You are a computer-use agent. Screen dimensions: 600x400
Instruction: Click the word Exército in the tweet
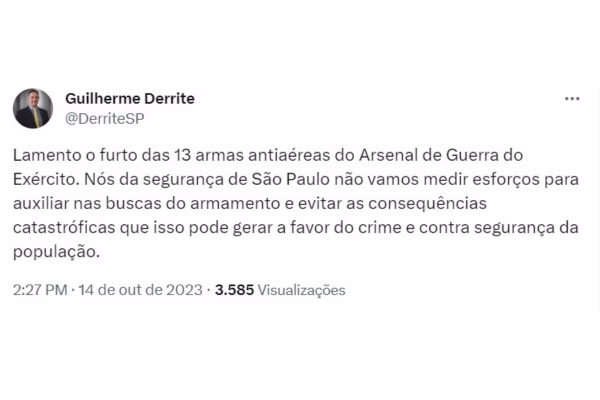tap(44, 179)
